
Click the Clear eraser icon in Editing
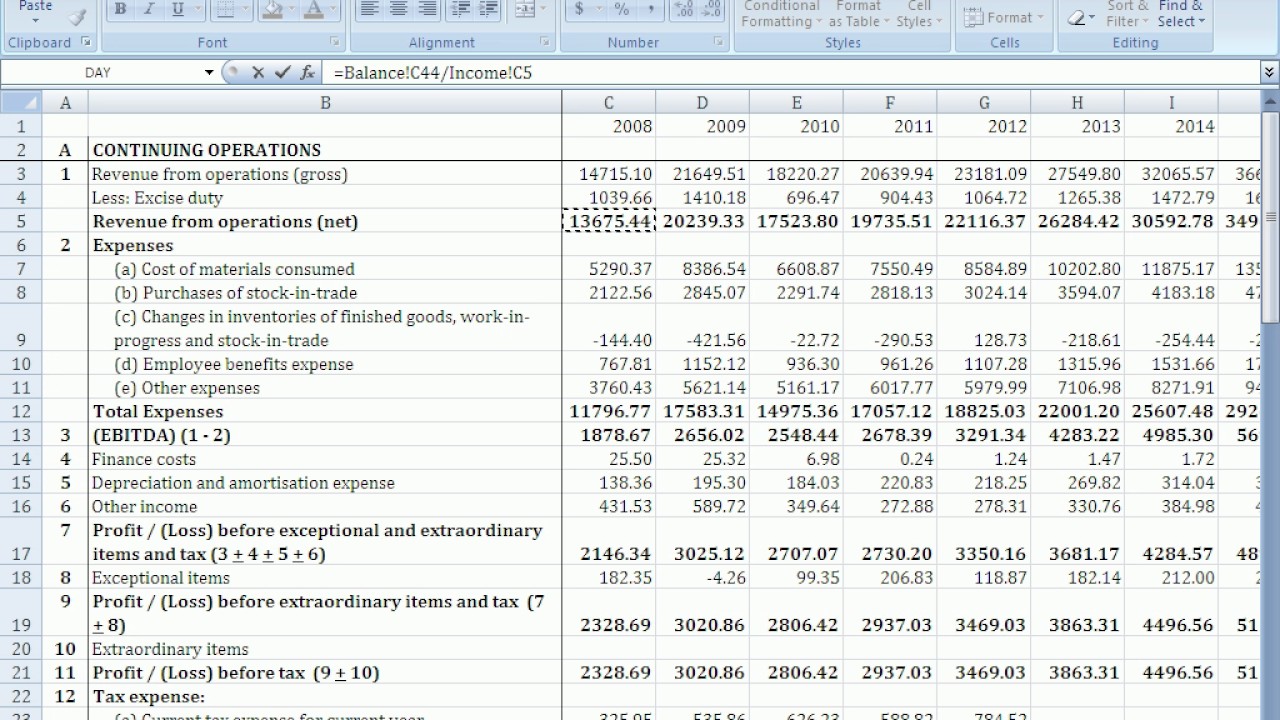(1075, 17)
